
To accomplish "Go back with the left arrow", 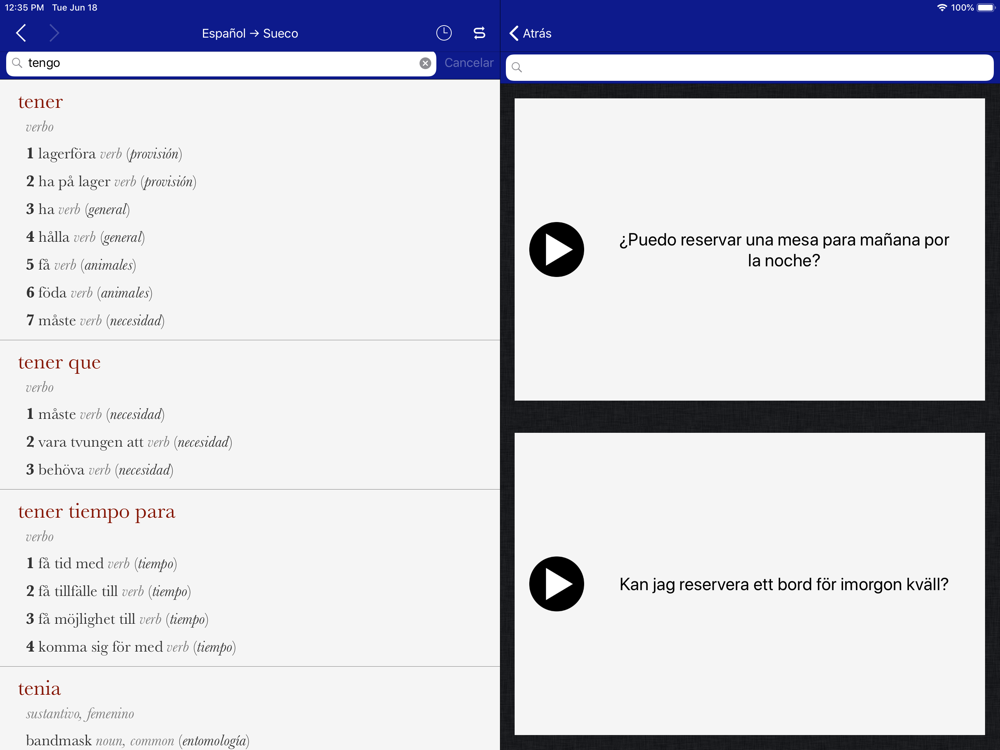I will (21, 33).
